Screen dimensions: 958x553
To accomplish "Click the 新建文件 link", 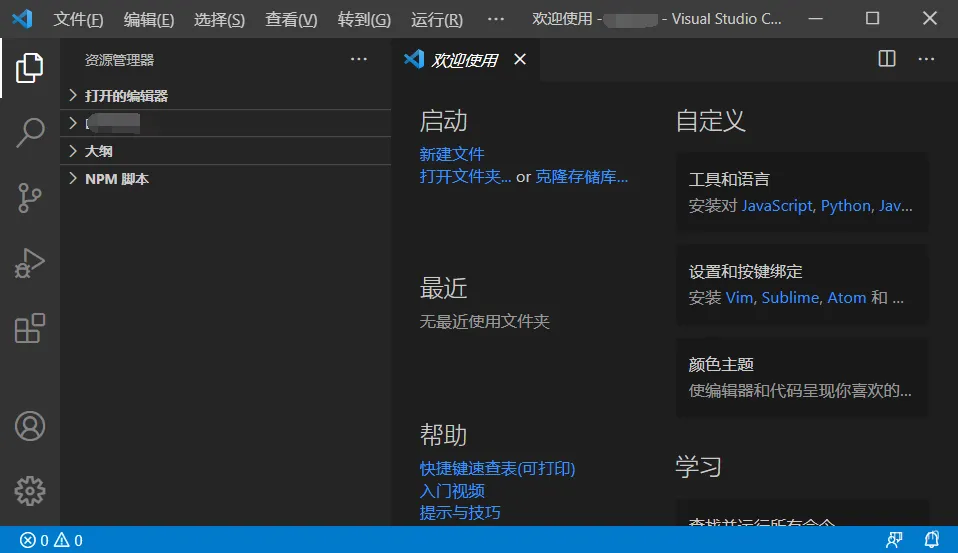I will (452, 154).
